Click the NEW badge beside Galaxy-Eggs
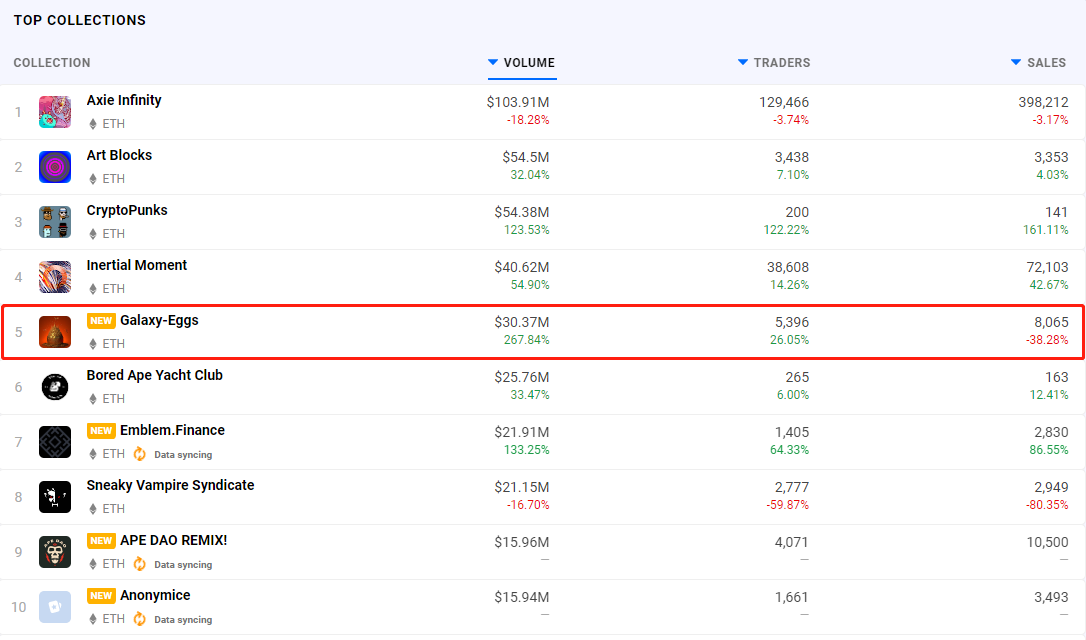Image resolution: width=1086 pixels, height=640 pixels. point(101,321)
